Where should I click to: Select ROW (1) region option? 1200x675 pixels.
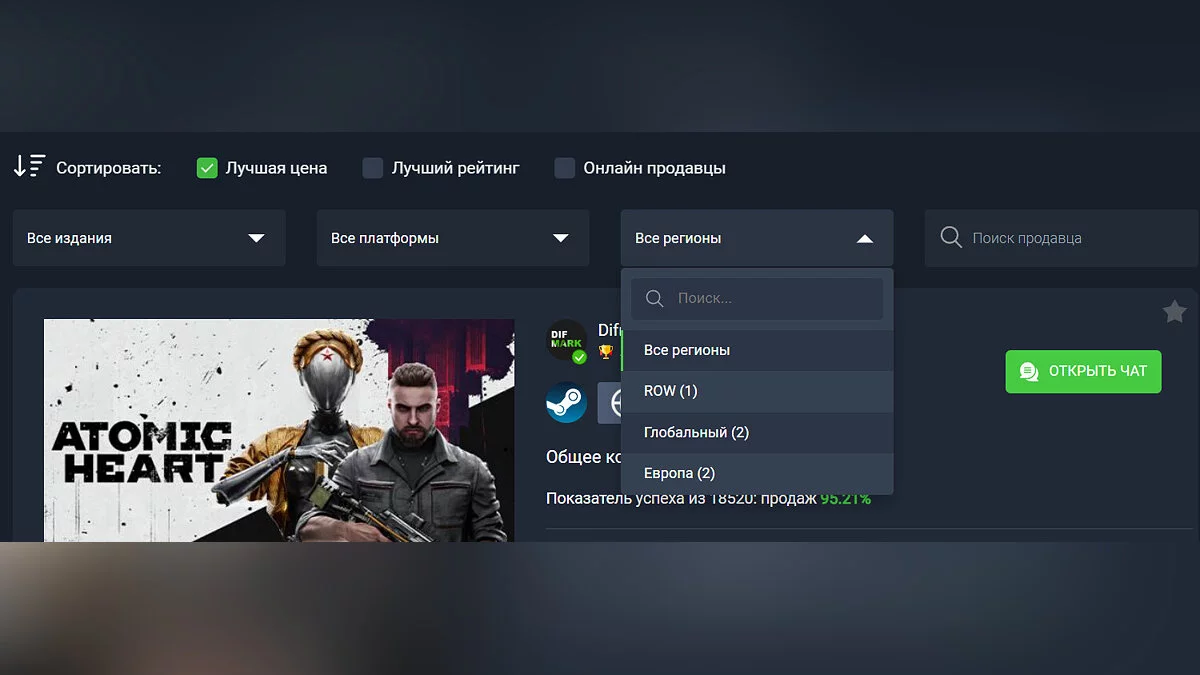(x=757, y=391)
